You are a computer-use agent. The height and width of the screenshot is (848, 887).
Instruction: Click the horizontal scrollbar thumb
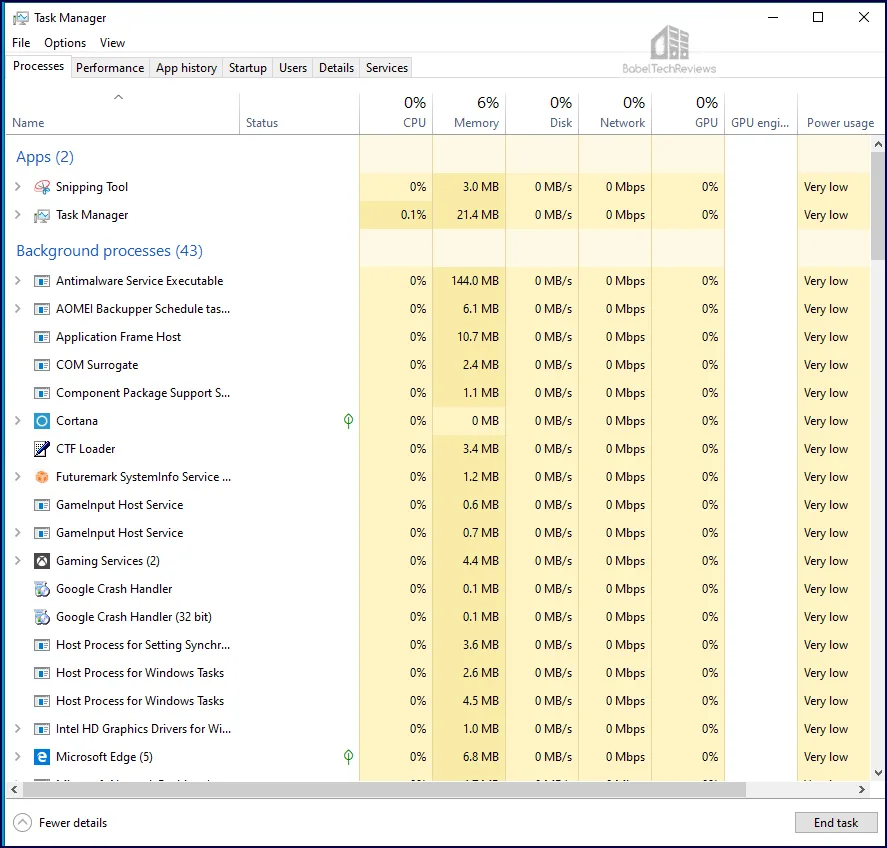point(380,790)
